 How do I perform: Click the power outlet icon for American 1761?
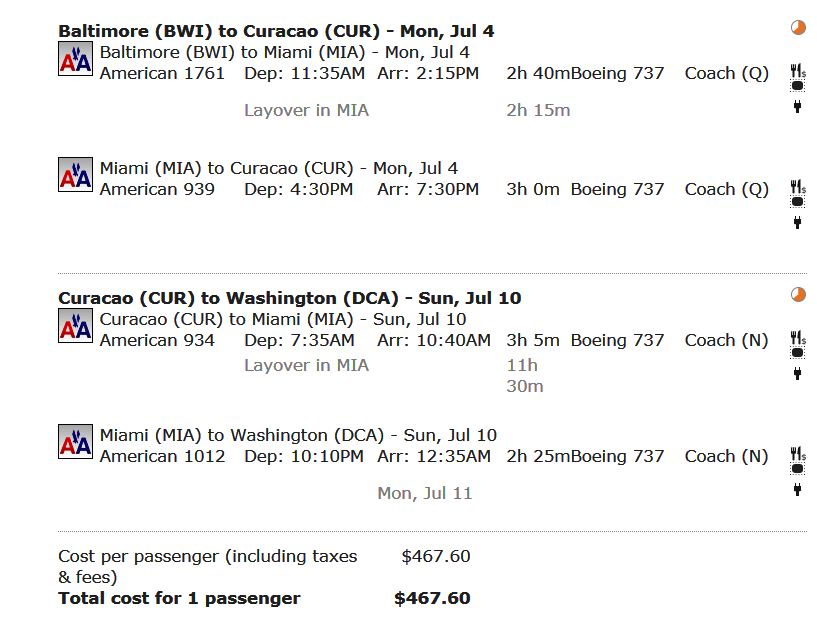coord(797,106)
